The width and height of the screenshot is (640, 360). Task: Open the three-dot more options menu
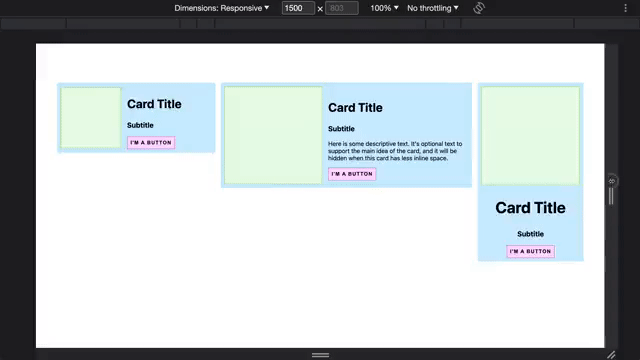(x=625, y=8)
